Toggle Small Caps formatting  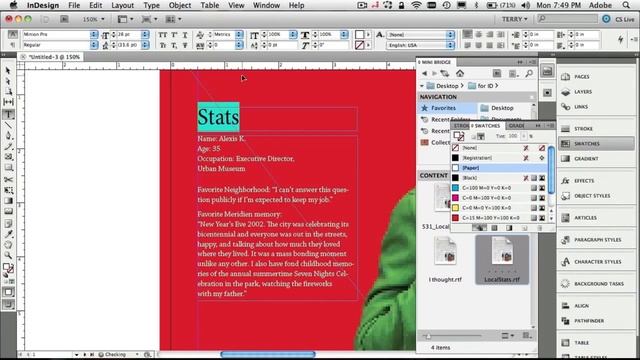163,45
